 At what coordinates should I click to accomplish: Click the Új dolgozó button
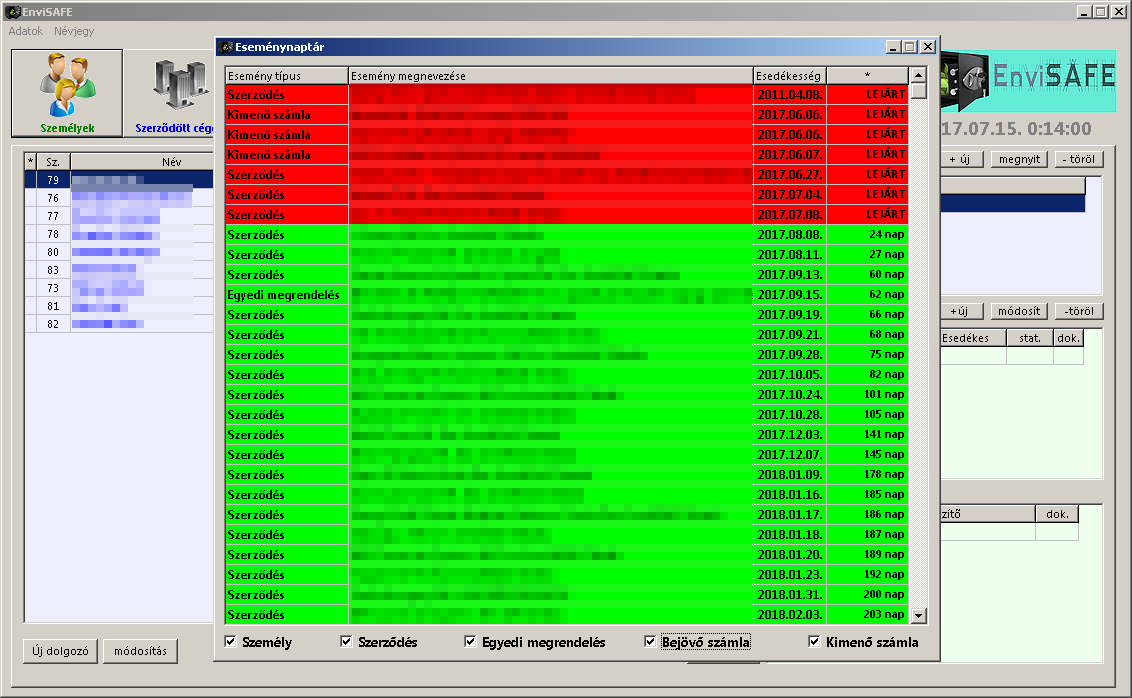pyautogui.click(x=61, y=651)
